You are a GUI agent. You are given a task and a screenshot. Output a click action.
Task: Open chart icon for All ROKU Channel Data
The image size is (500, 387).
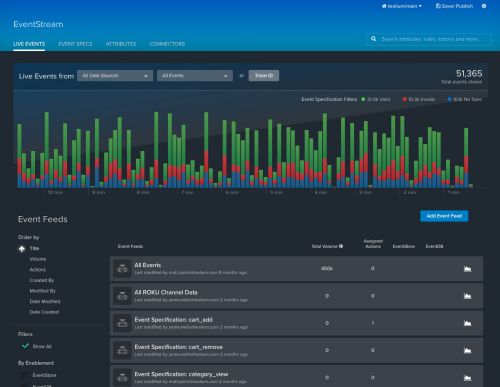pyautogui.click(x=468, y=296)
